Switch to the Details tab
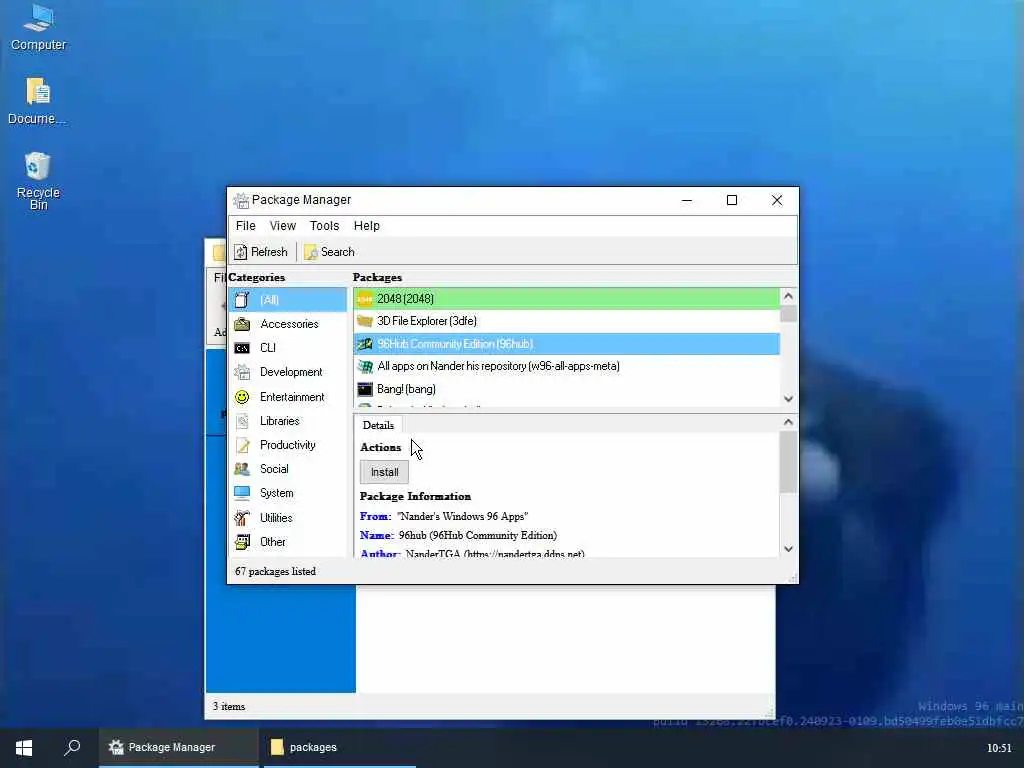The image size is (1024, 768). (378, 425)
